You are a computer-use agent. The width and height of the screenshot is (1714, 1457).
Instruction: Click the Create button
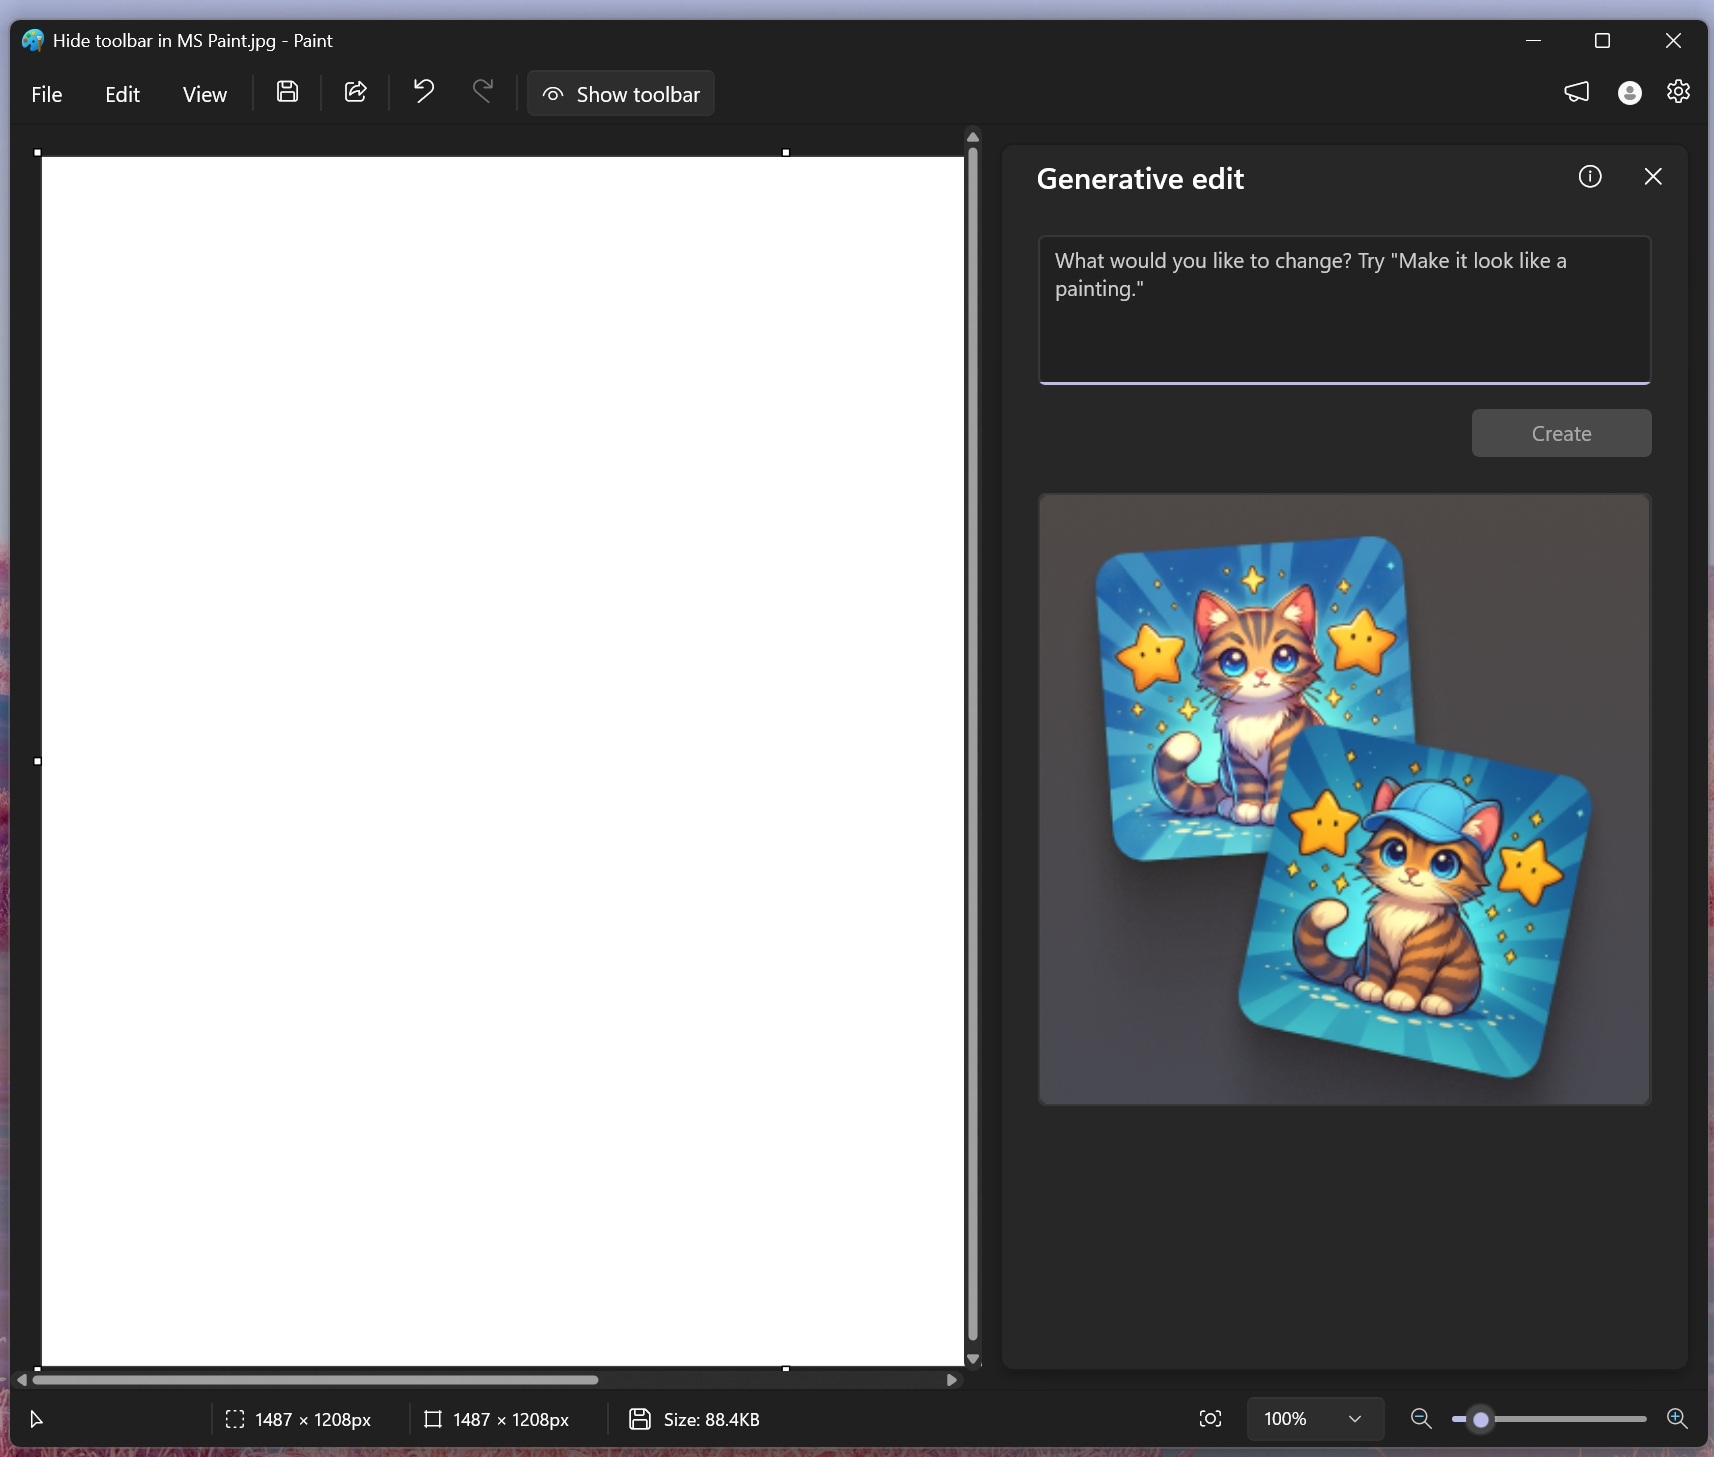[1560, 433]
